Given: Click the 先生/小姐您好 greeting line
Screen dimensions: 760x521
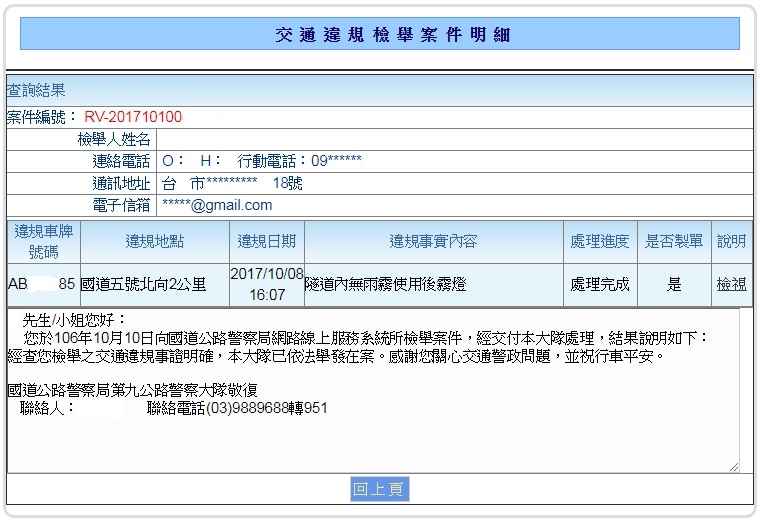Looking at the screenshot, I should (74, 320).
